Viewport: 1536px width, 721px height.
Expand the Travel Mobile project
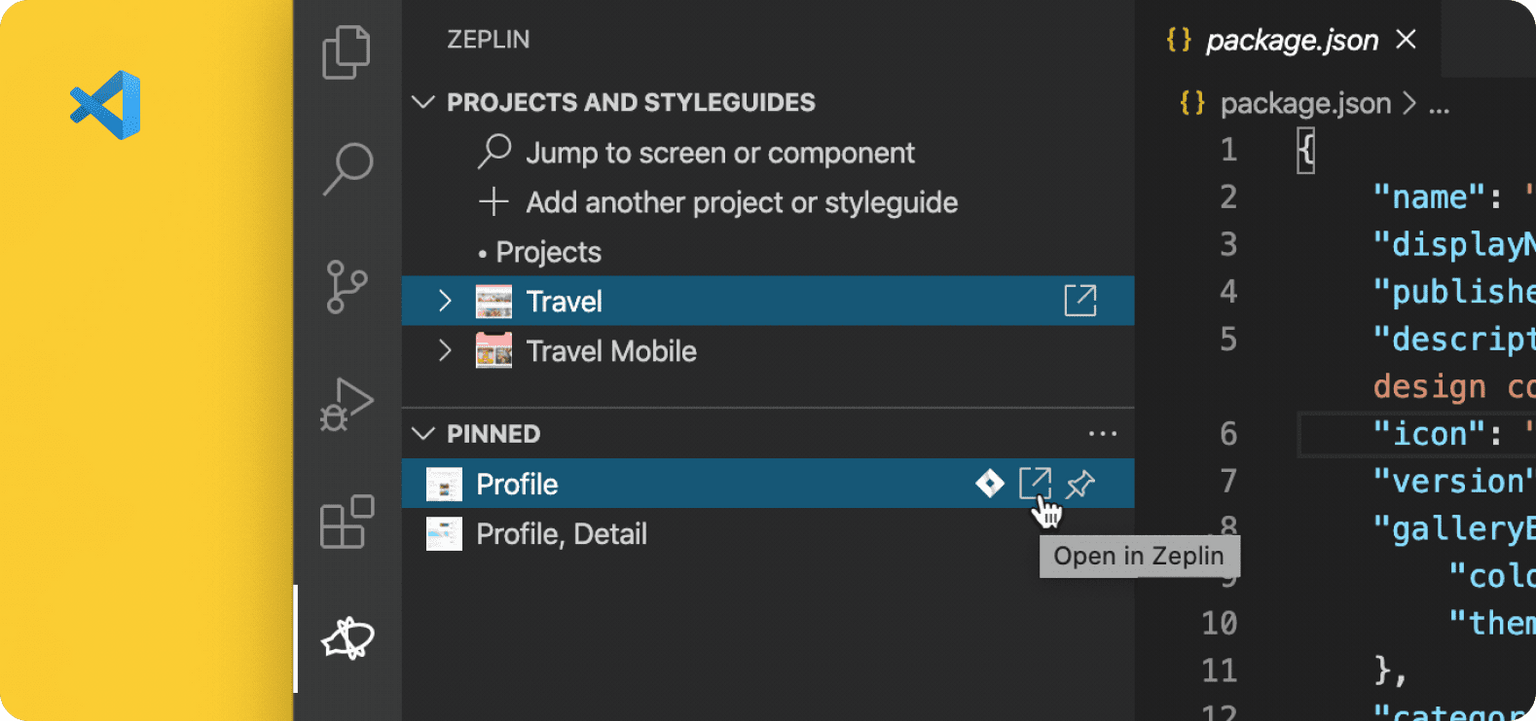coord(444,351)
